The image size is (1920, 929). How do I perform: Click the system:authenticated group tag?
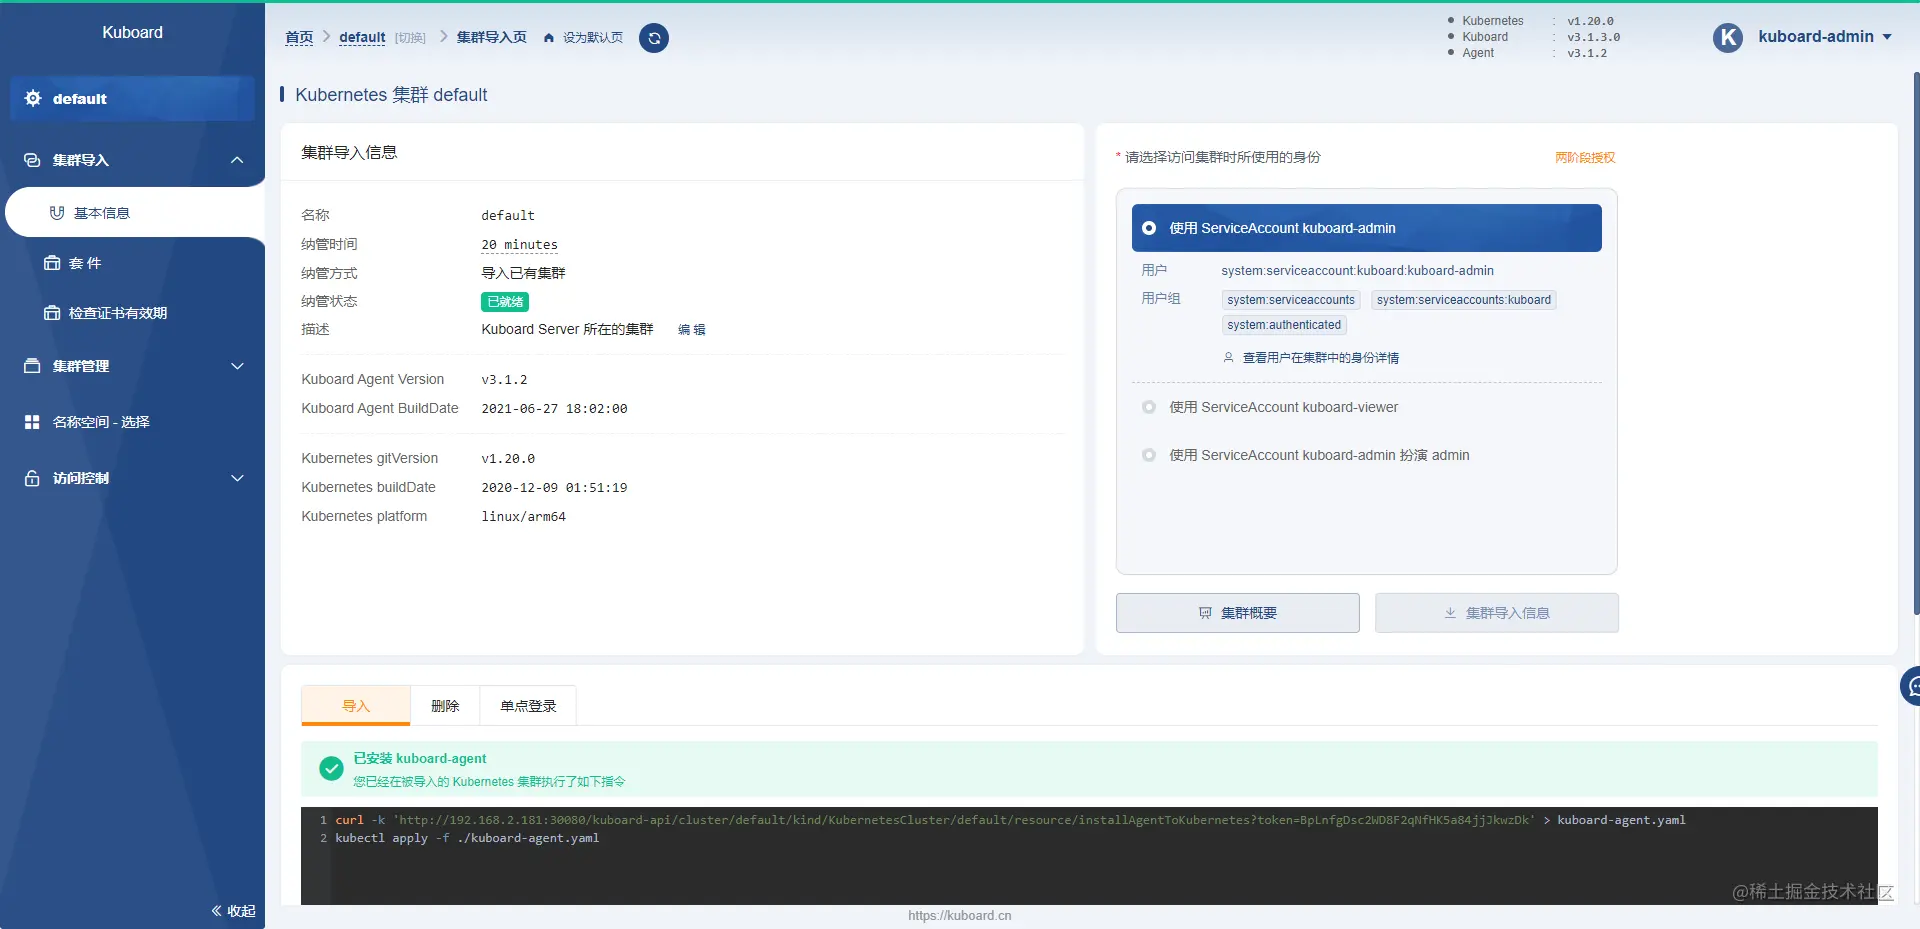tap(1284, 325)
